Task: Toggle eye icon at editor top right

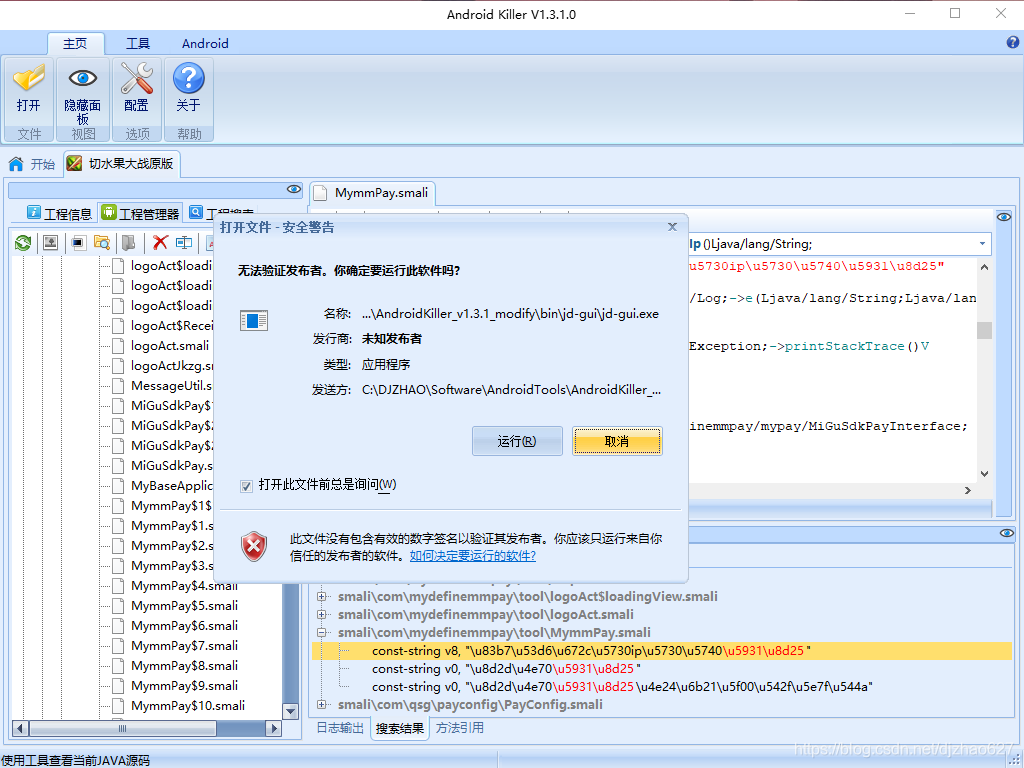Action: pos(1004,217)
